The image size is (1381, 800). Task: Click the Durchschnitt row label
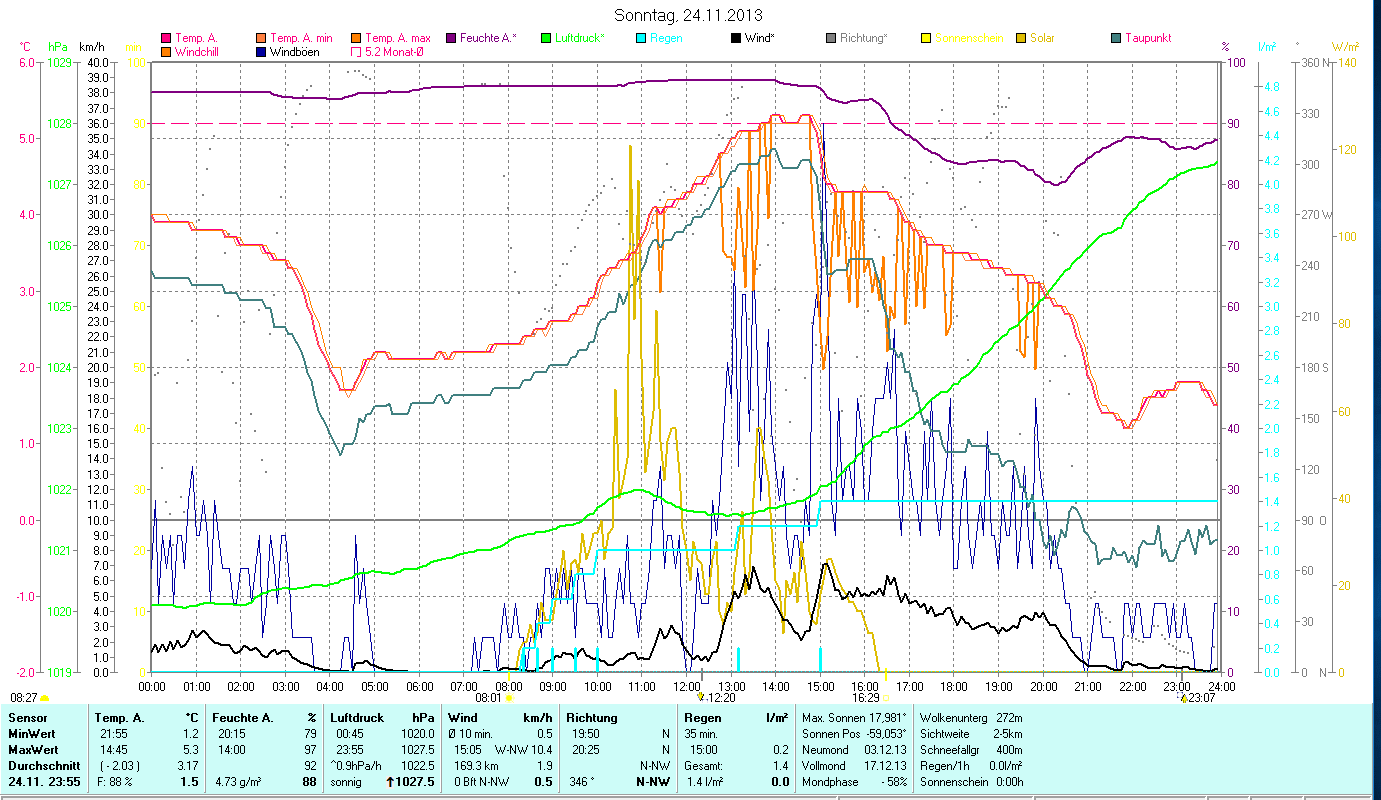click(42, 766)
